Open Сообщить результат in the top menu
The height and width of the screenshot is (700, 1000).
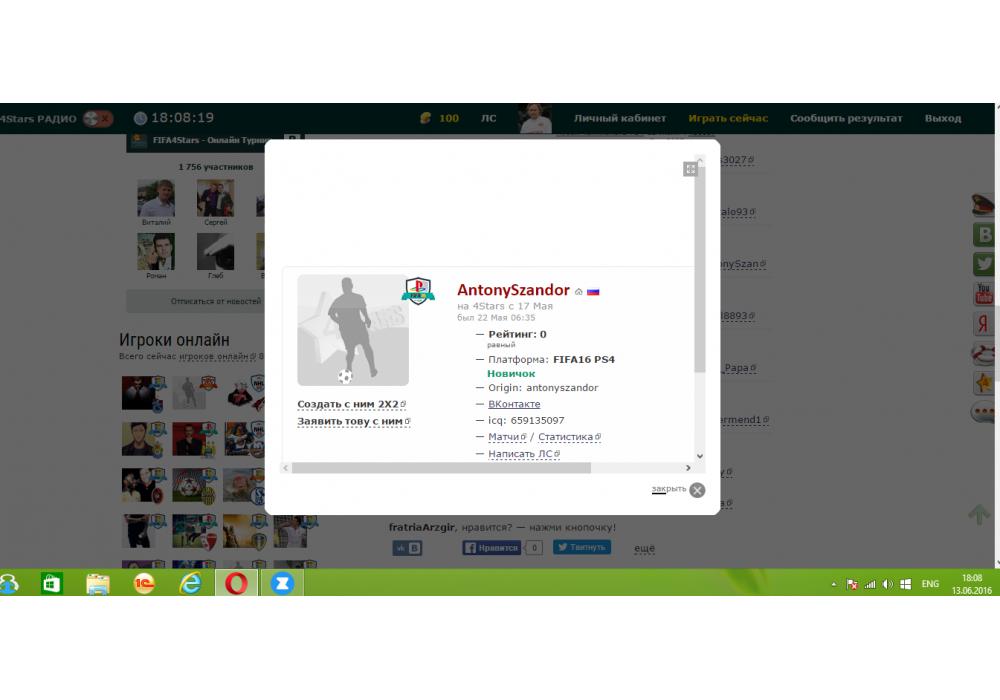tap(846, 118)
